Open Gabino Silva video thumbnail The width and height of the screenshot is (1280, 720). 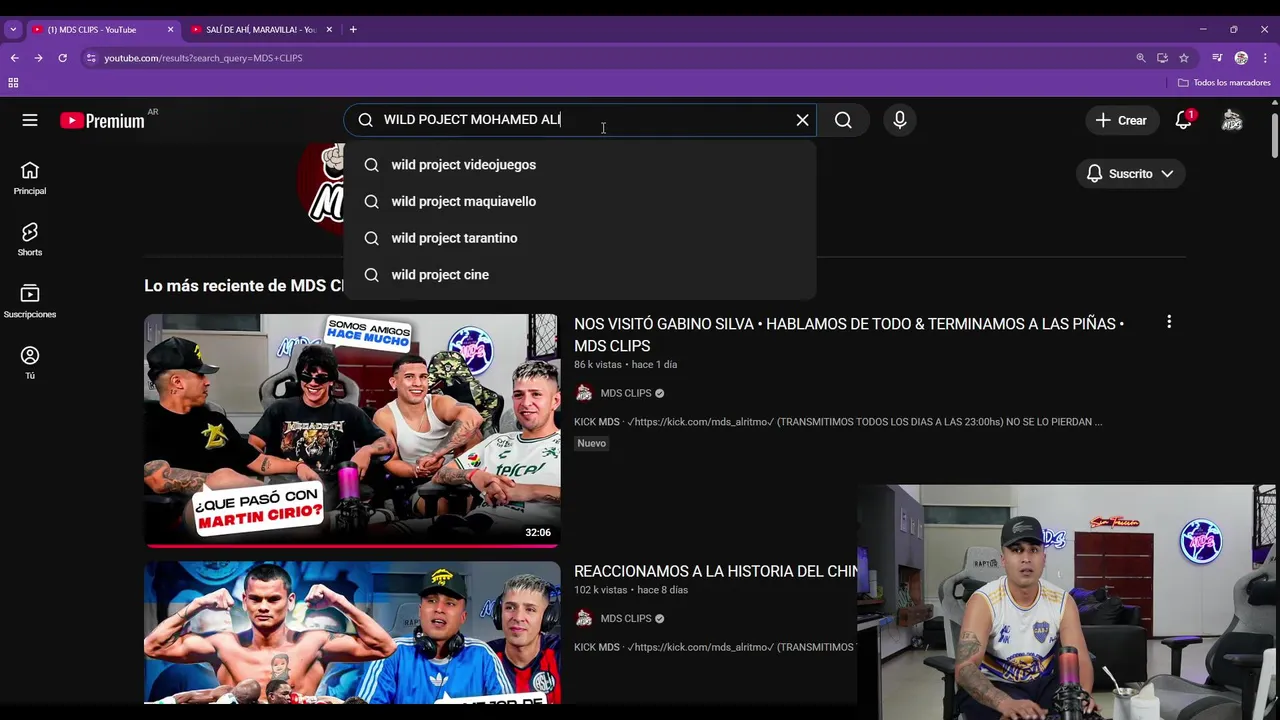352,430
